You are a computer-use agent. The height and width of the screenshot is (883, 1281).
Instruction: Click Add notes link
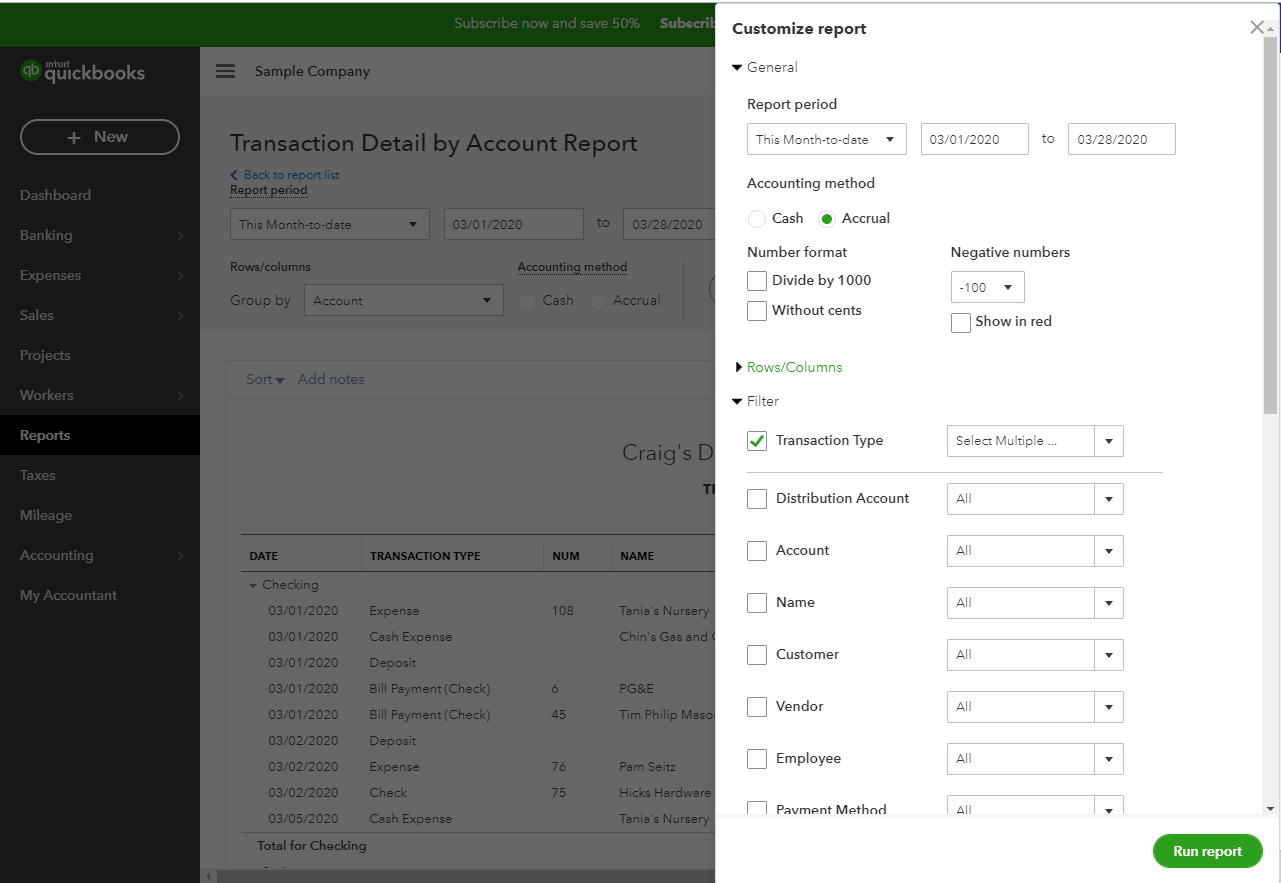pyautogui.click(x=331, y=379)
